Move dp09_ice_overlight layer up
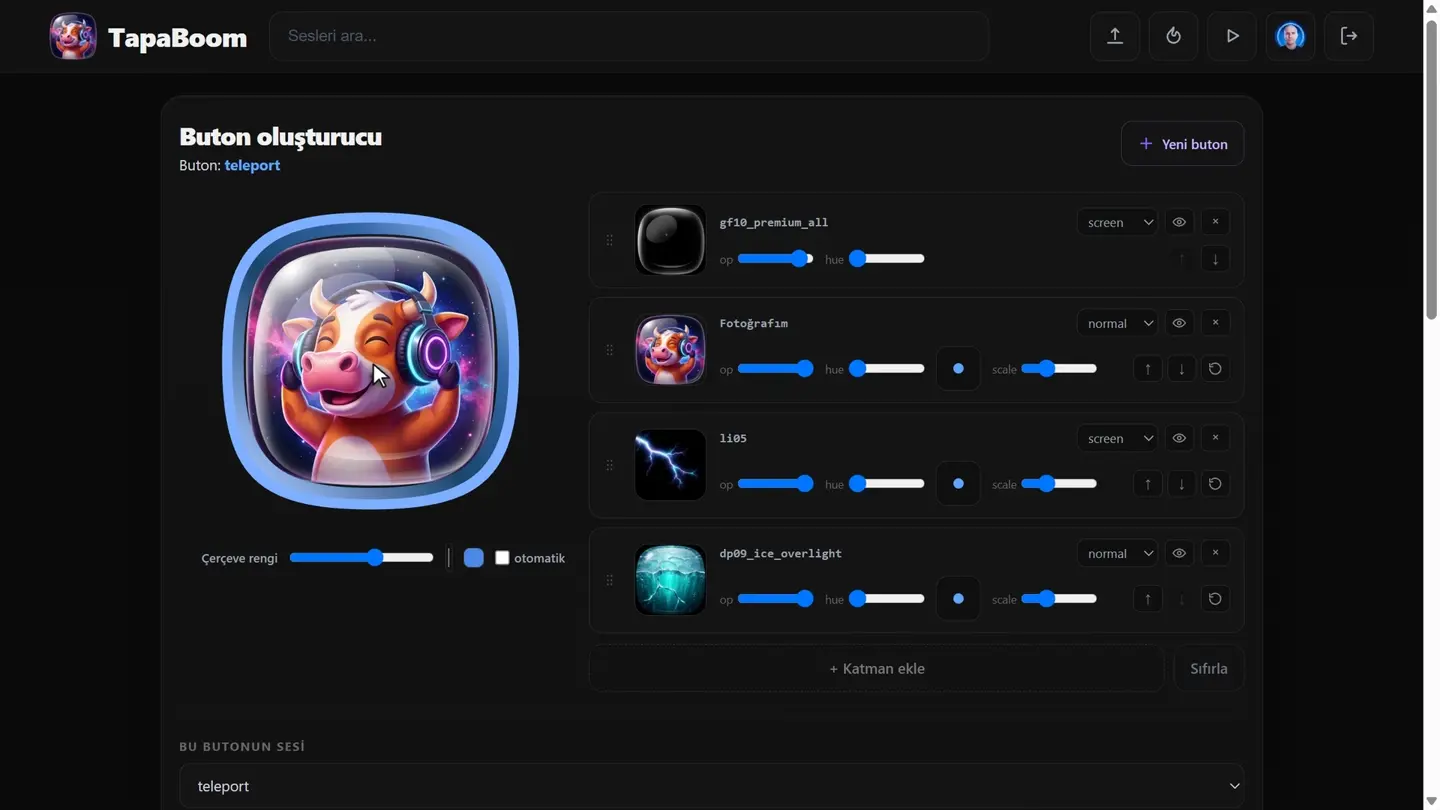This screenshot has width=1440, height=810. pos(1147,599)
